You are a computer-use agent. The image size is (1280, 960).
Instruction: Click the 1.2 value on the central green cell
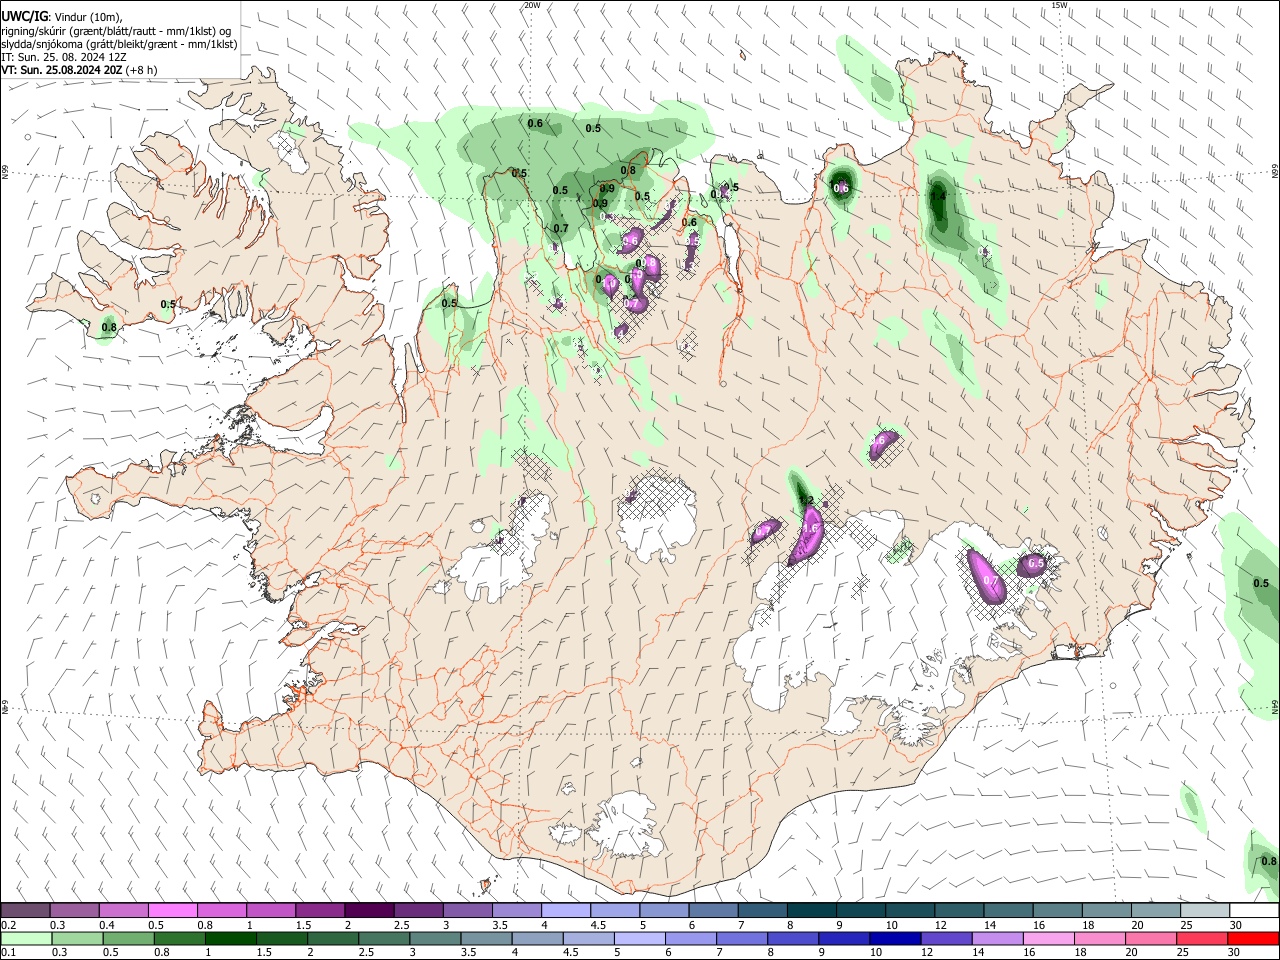806,500
